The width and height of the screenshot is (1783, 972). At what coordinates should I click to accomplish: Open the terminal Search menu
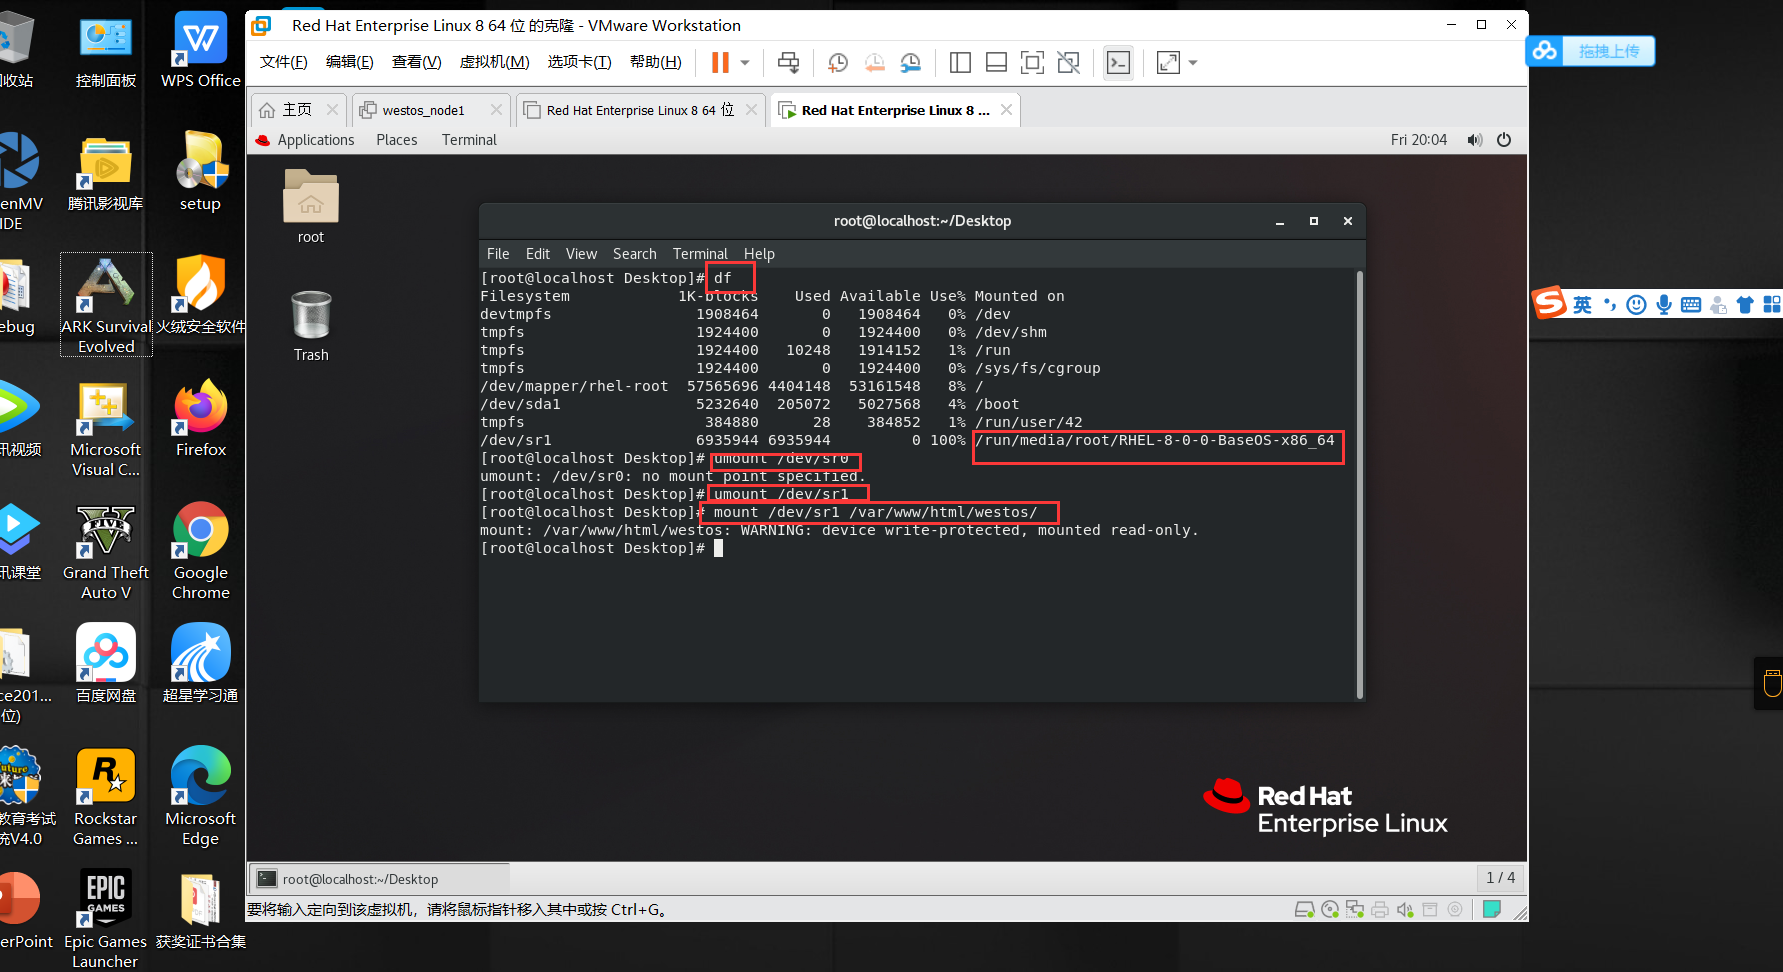(635, 254)
